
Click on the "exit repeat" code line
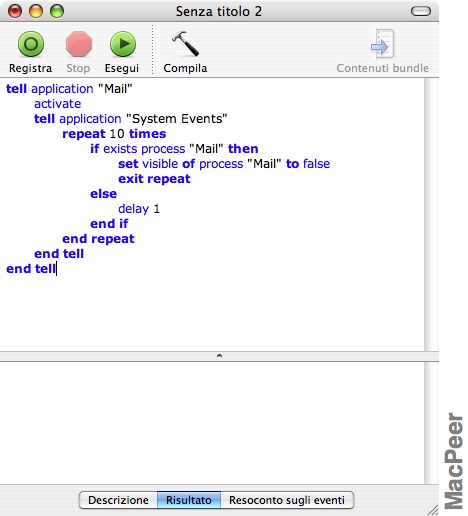coord(154,179)
